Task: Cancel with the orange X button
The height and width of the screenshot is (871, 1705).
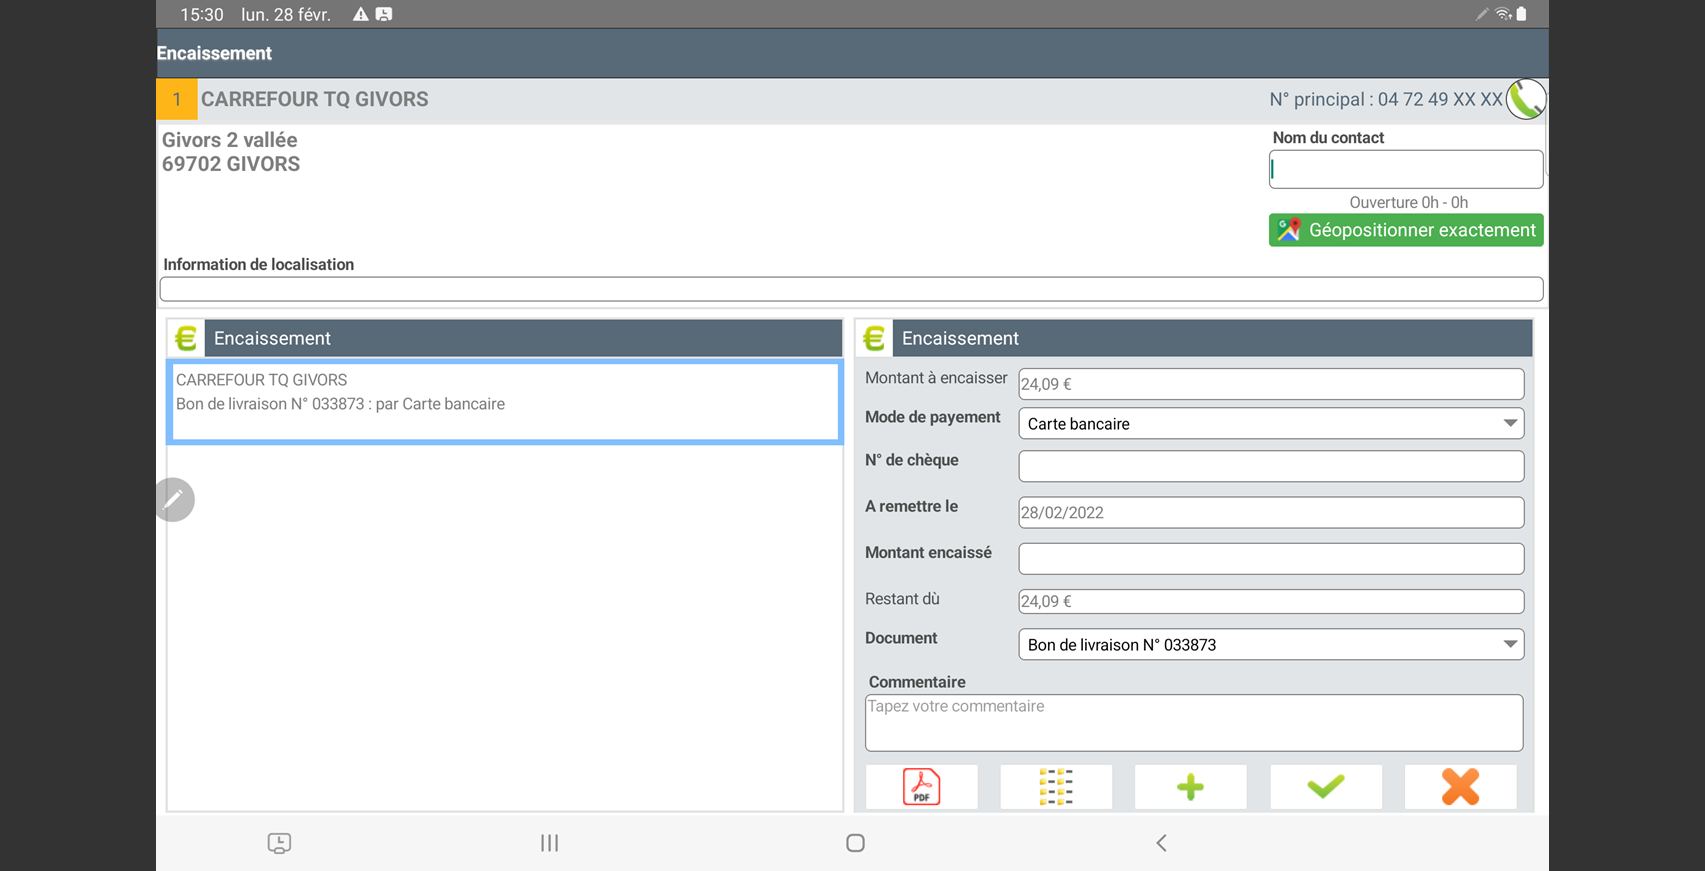Action: [1460, 787]
